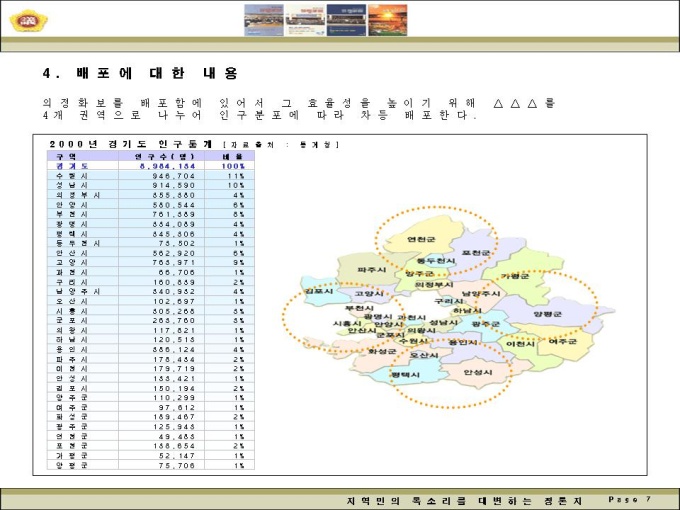This screenshot has width=680, height=510.
Task: Select the population value 110,299
Action: (174, 398)
